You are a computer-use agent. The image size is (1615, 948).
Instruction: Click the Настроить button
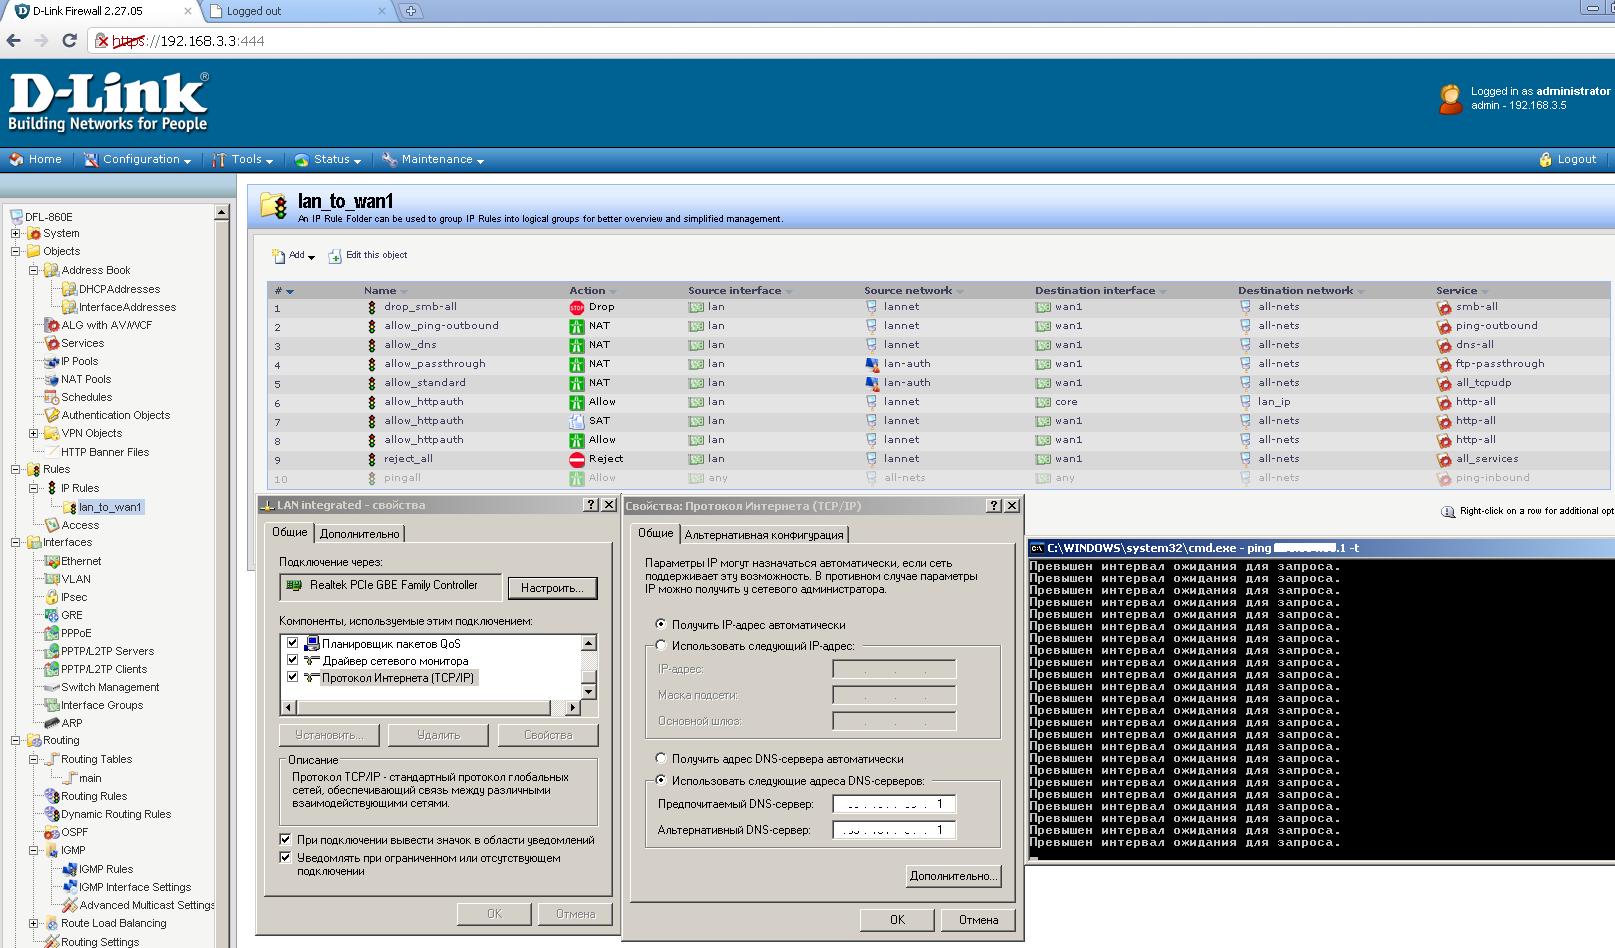tap(552, 588)
